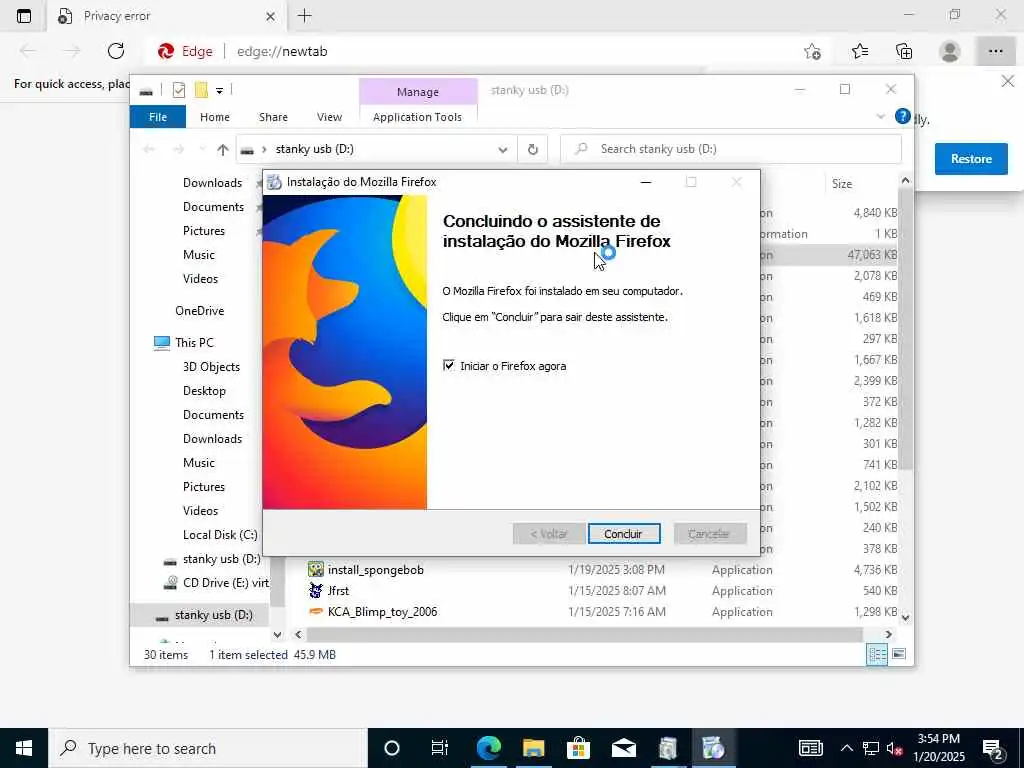Select the Jfrst application file
The width and height of the screenshot is (1024, 768).
tap(338, 591)
